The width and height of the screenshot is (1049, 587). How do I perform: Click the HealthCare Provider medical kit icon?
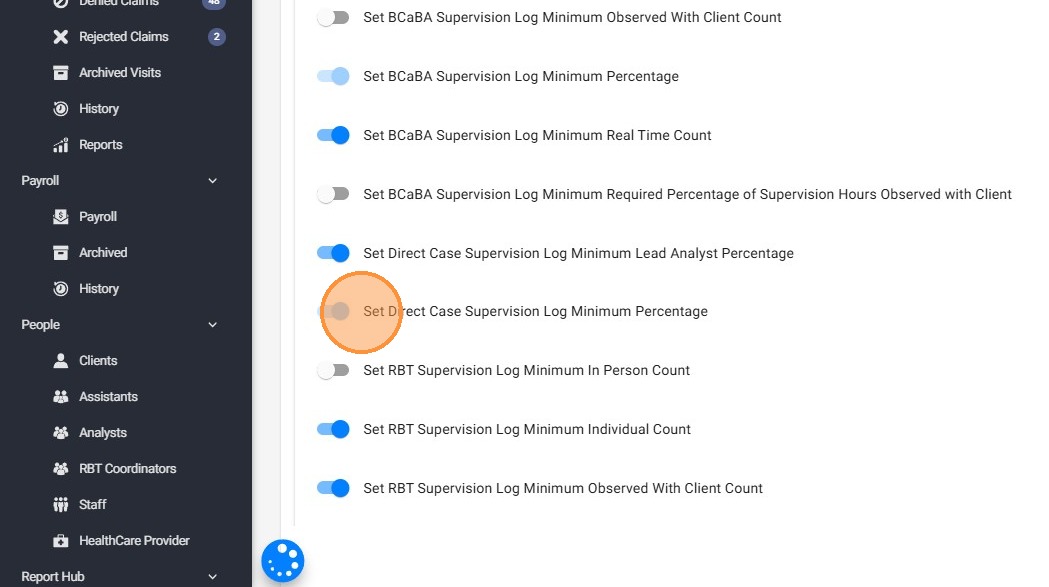pyautogui.click(x=60, y=541)
